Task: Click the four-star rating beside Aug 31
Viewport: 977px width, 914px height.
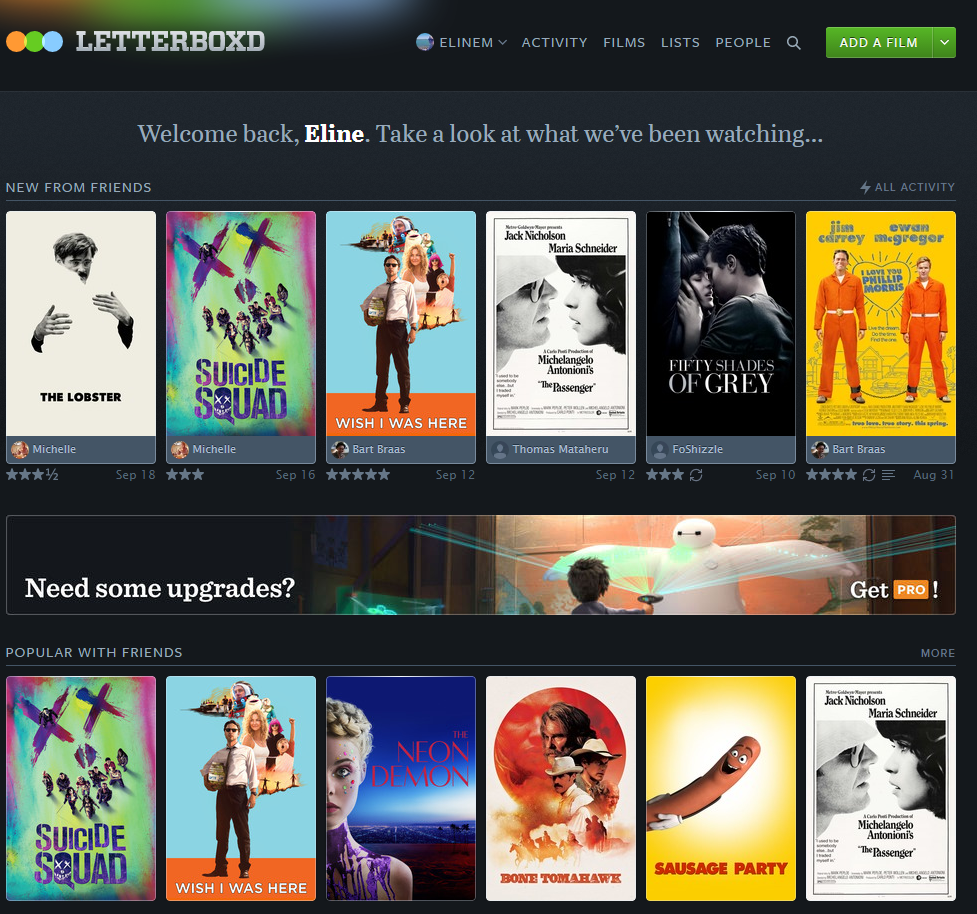Action: pos(832,475)
